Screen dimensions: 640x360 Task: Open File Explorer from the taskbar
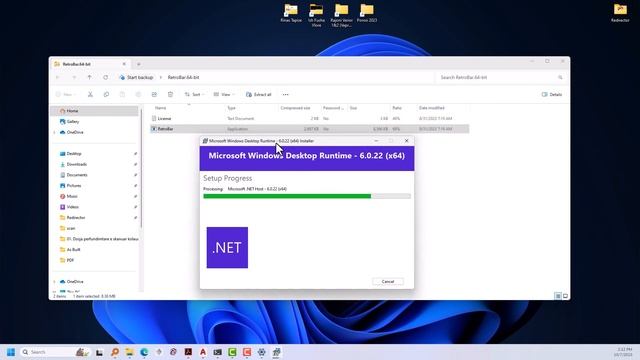[129, 352]
